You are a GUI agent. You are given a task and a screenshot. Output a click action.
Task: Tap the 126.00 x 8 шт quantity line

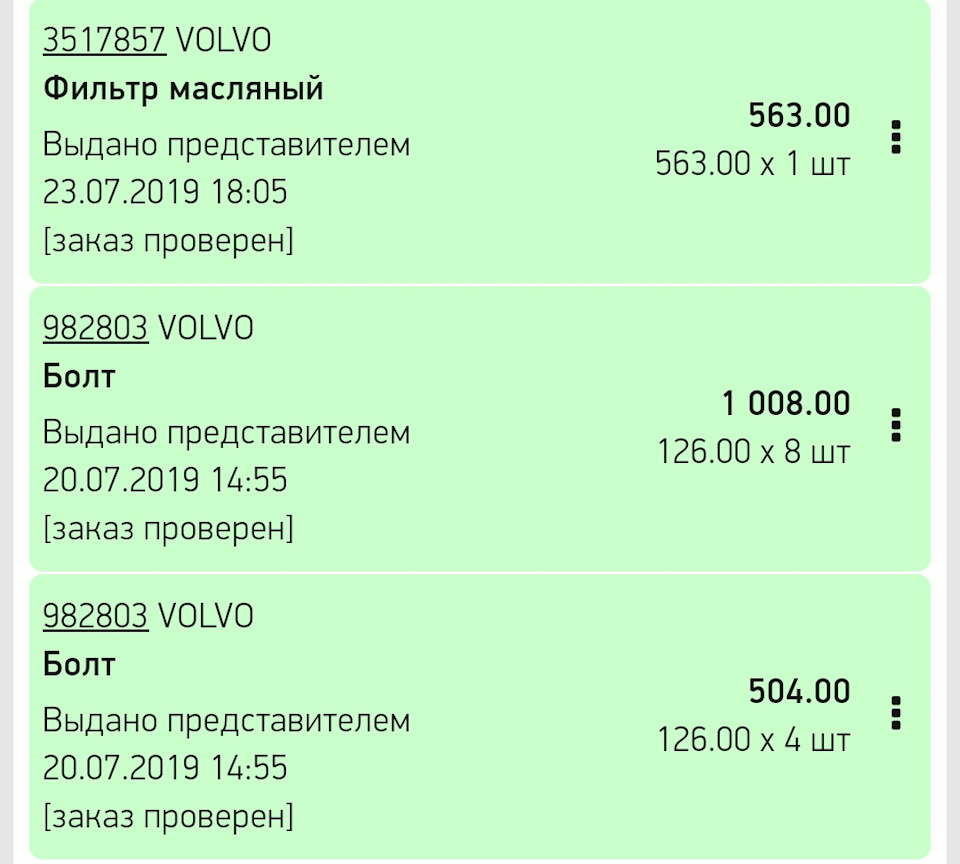[754, 452]
